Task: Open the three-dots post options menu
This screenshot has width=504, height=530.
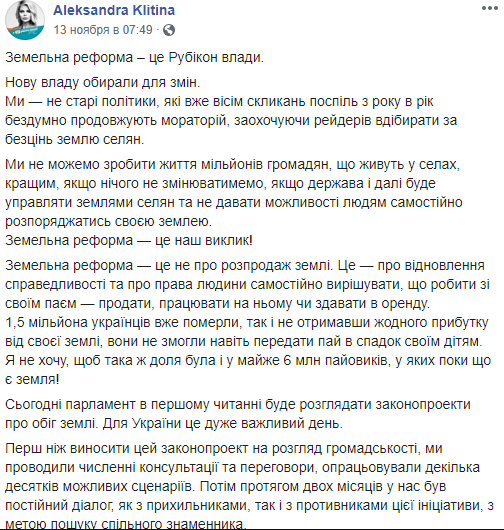Action: (489, 8)
